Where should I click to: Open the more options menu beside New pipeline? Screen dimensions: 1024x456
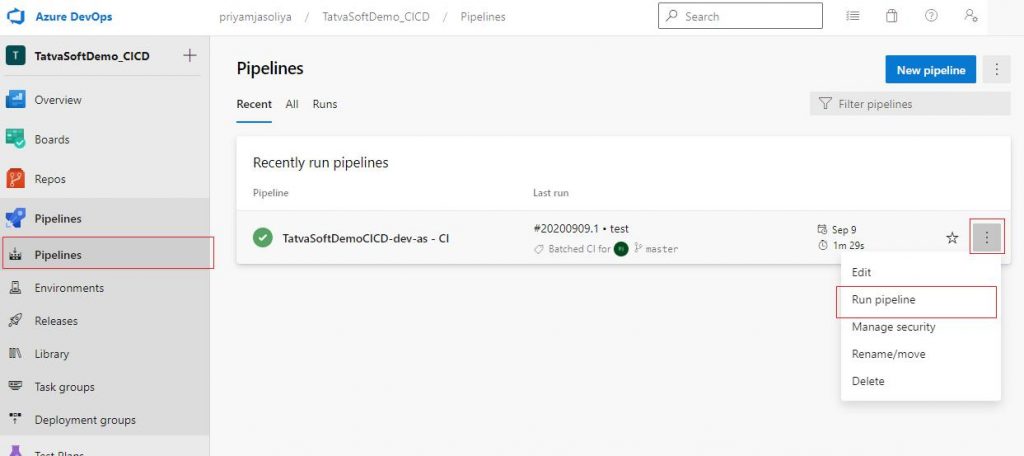point(997,70)
